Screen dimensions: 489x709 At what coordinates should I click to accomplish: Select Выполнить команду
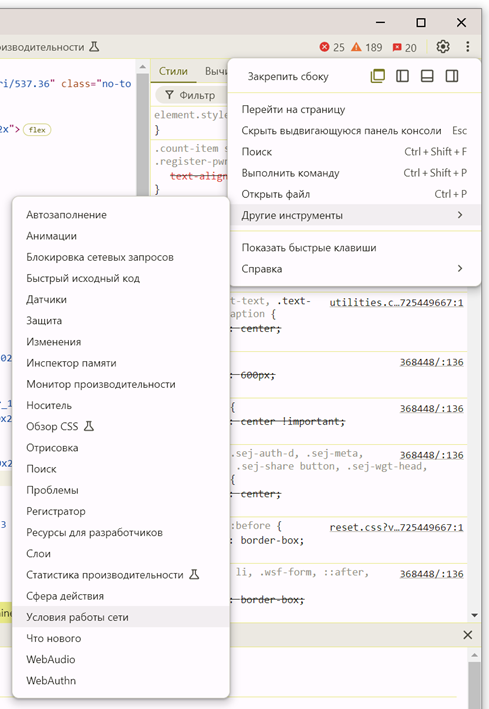355,173
